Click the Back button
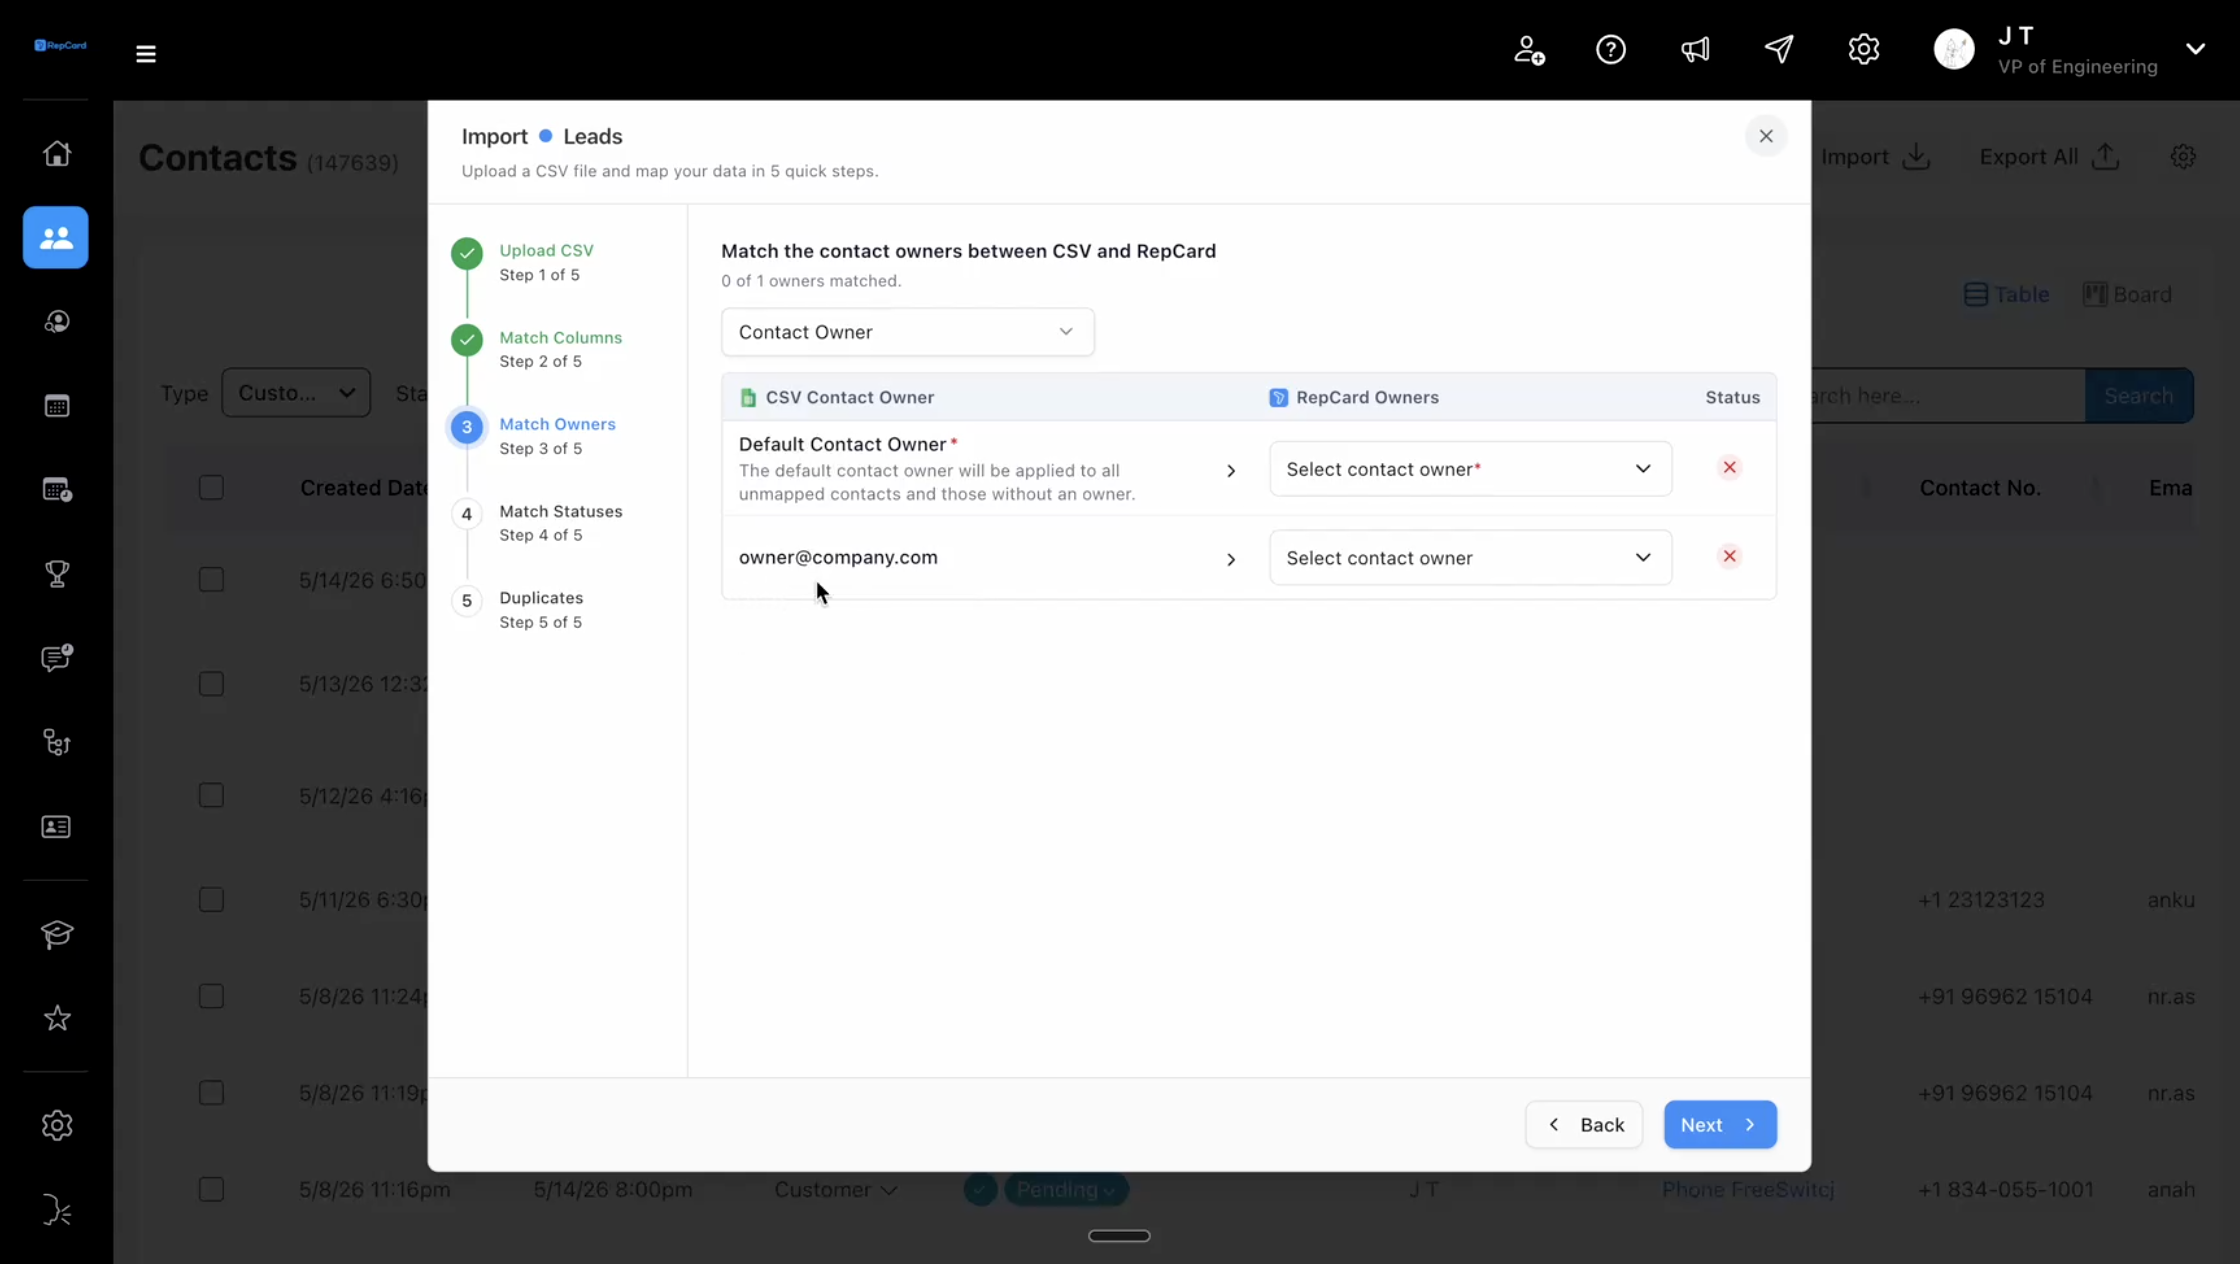 1584,1125
